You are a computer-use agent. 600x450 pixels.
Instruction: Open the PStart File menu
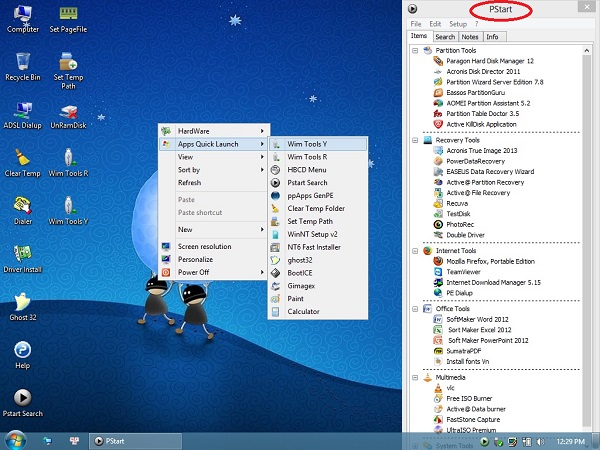point(416,24)
